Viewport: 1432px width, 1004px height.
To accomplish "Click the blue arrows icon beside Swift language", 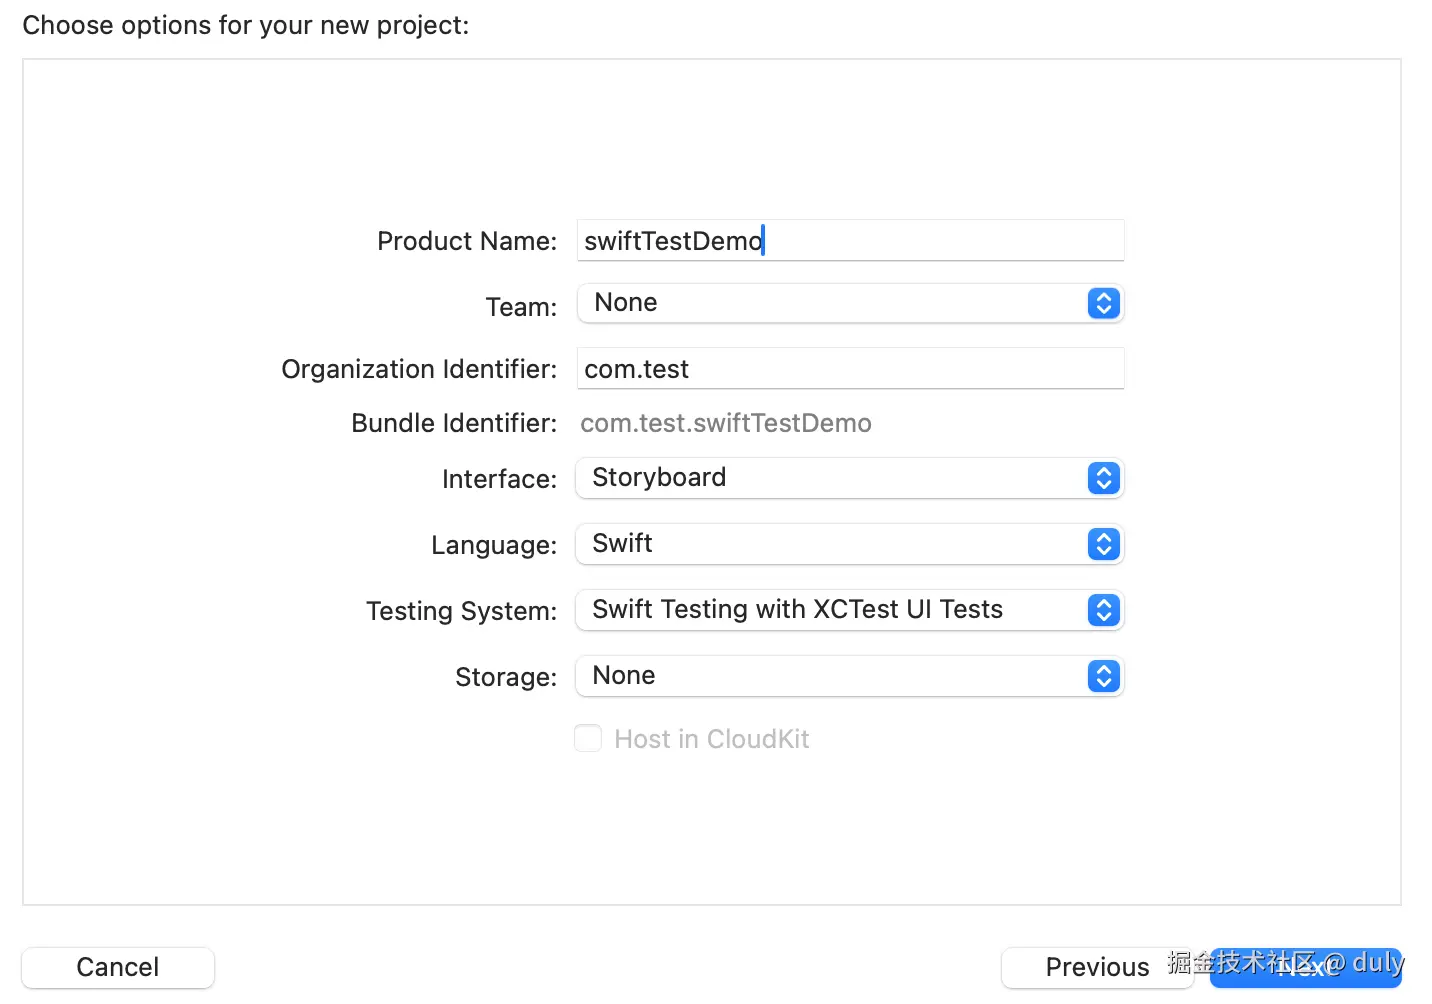I will click(x=1103, y=545).
